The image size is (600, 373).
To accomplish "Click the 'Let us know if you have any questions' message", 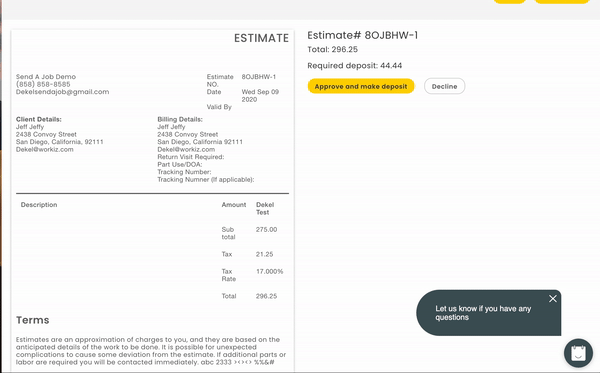I will pos(483,313).
